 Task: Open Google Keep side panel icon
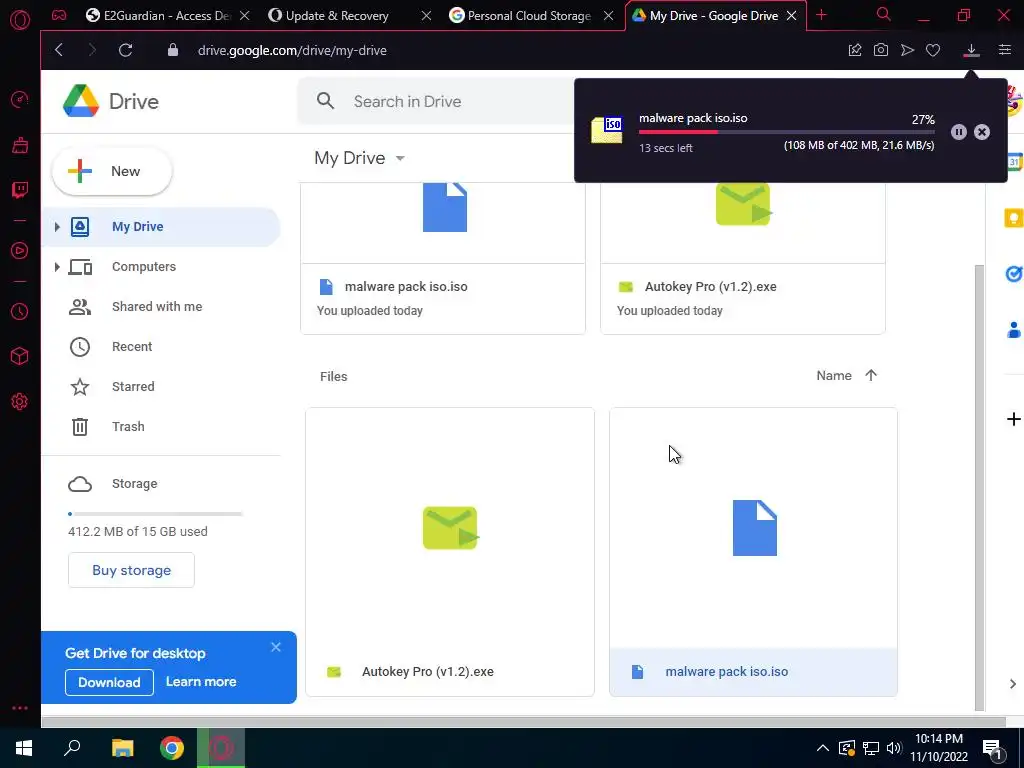[x=1014, y=218]
